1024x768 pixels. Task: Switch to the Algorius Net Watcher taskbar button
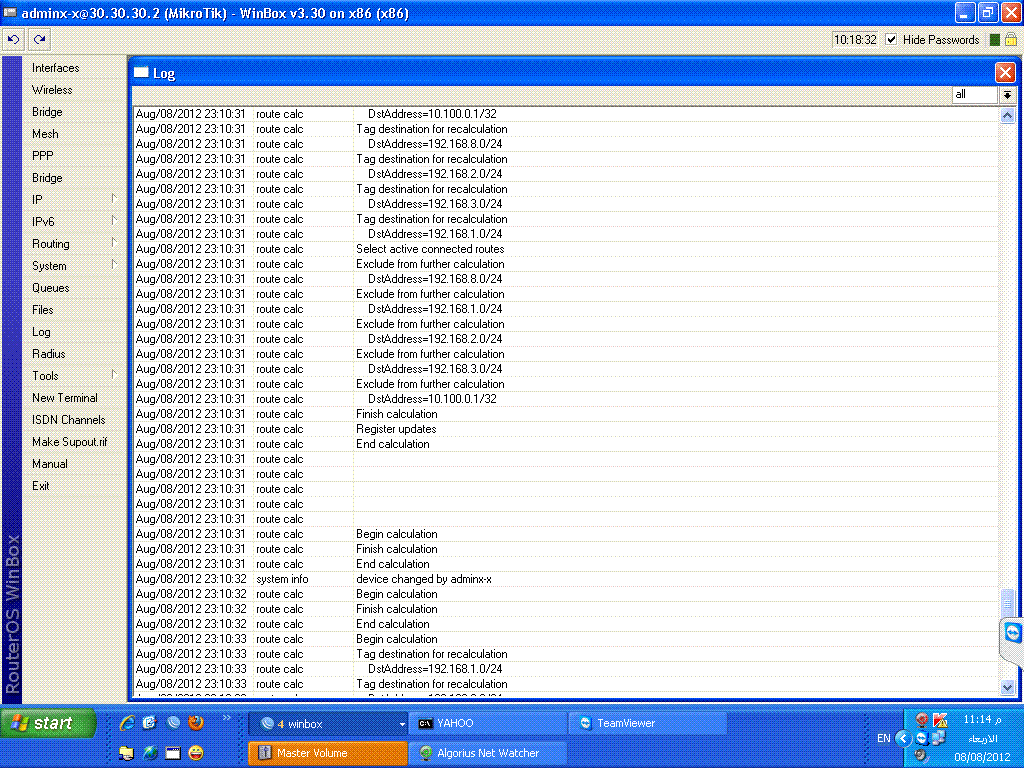click(x=487, y=753)
